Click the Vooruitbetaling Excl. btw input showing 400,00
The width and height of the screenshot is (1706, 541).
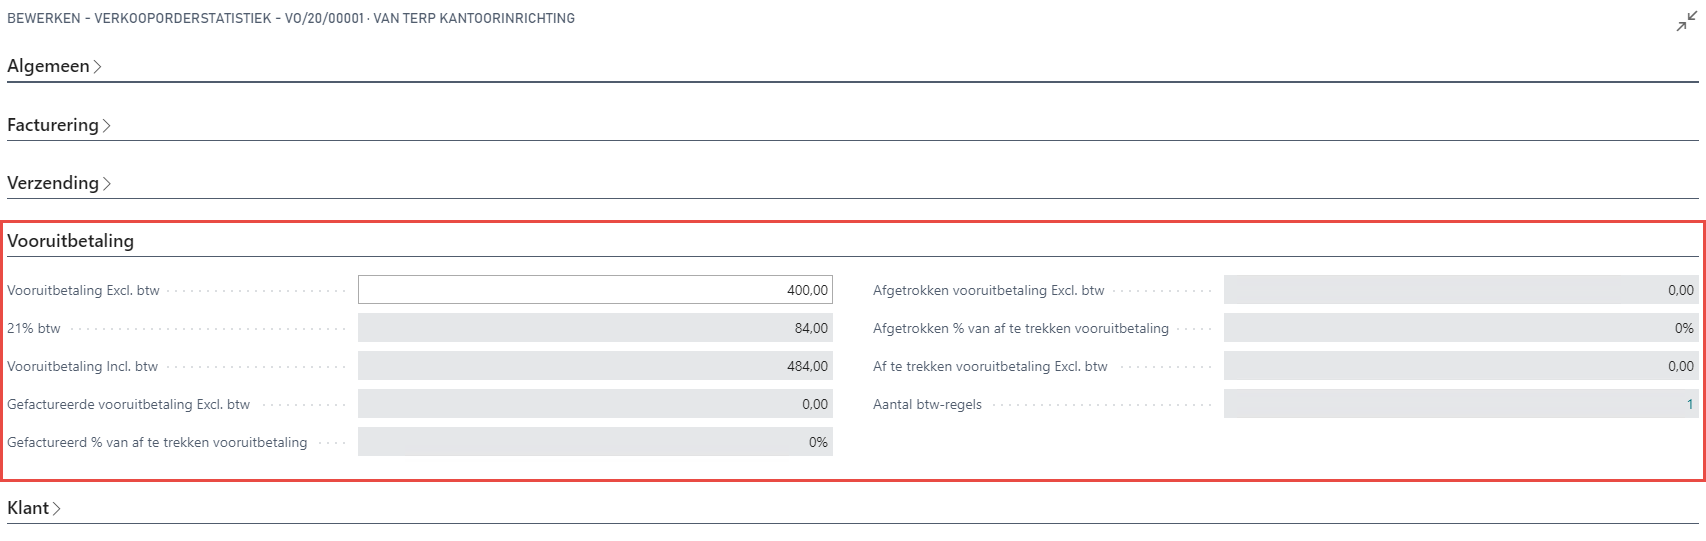click(595, 290)
